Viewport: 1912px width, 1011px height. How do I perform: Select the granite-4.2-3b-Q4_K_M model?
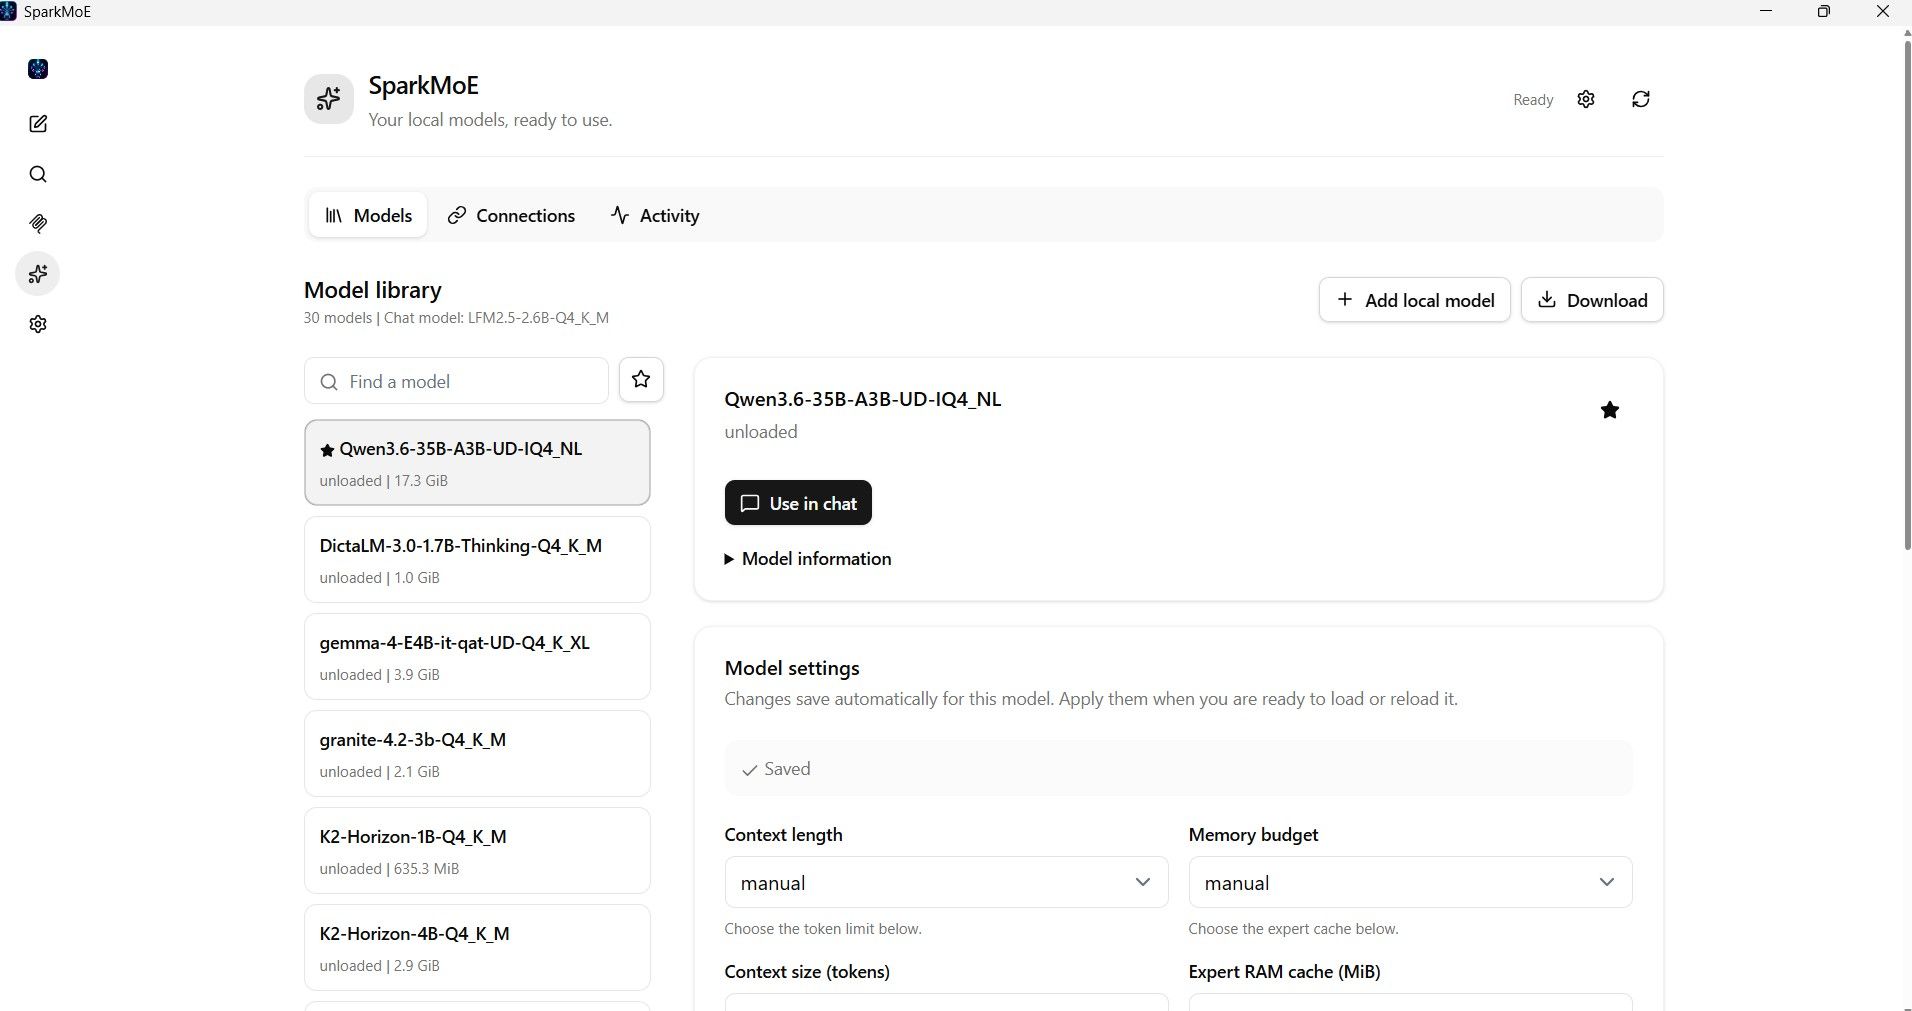pos(477,754)
